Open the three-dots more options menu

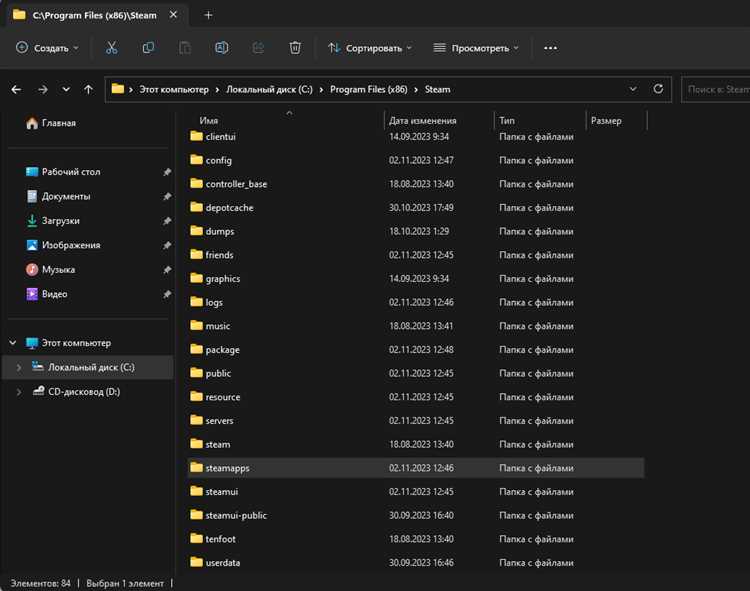click(551, 48)
